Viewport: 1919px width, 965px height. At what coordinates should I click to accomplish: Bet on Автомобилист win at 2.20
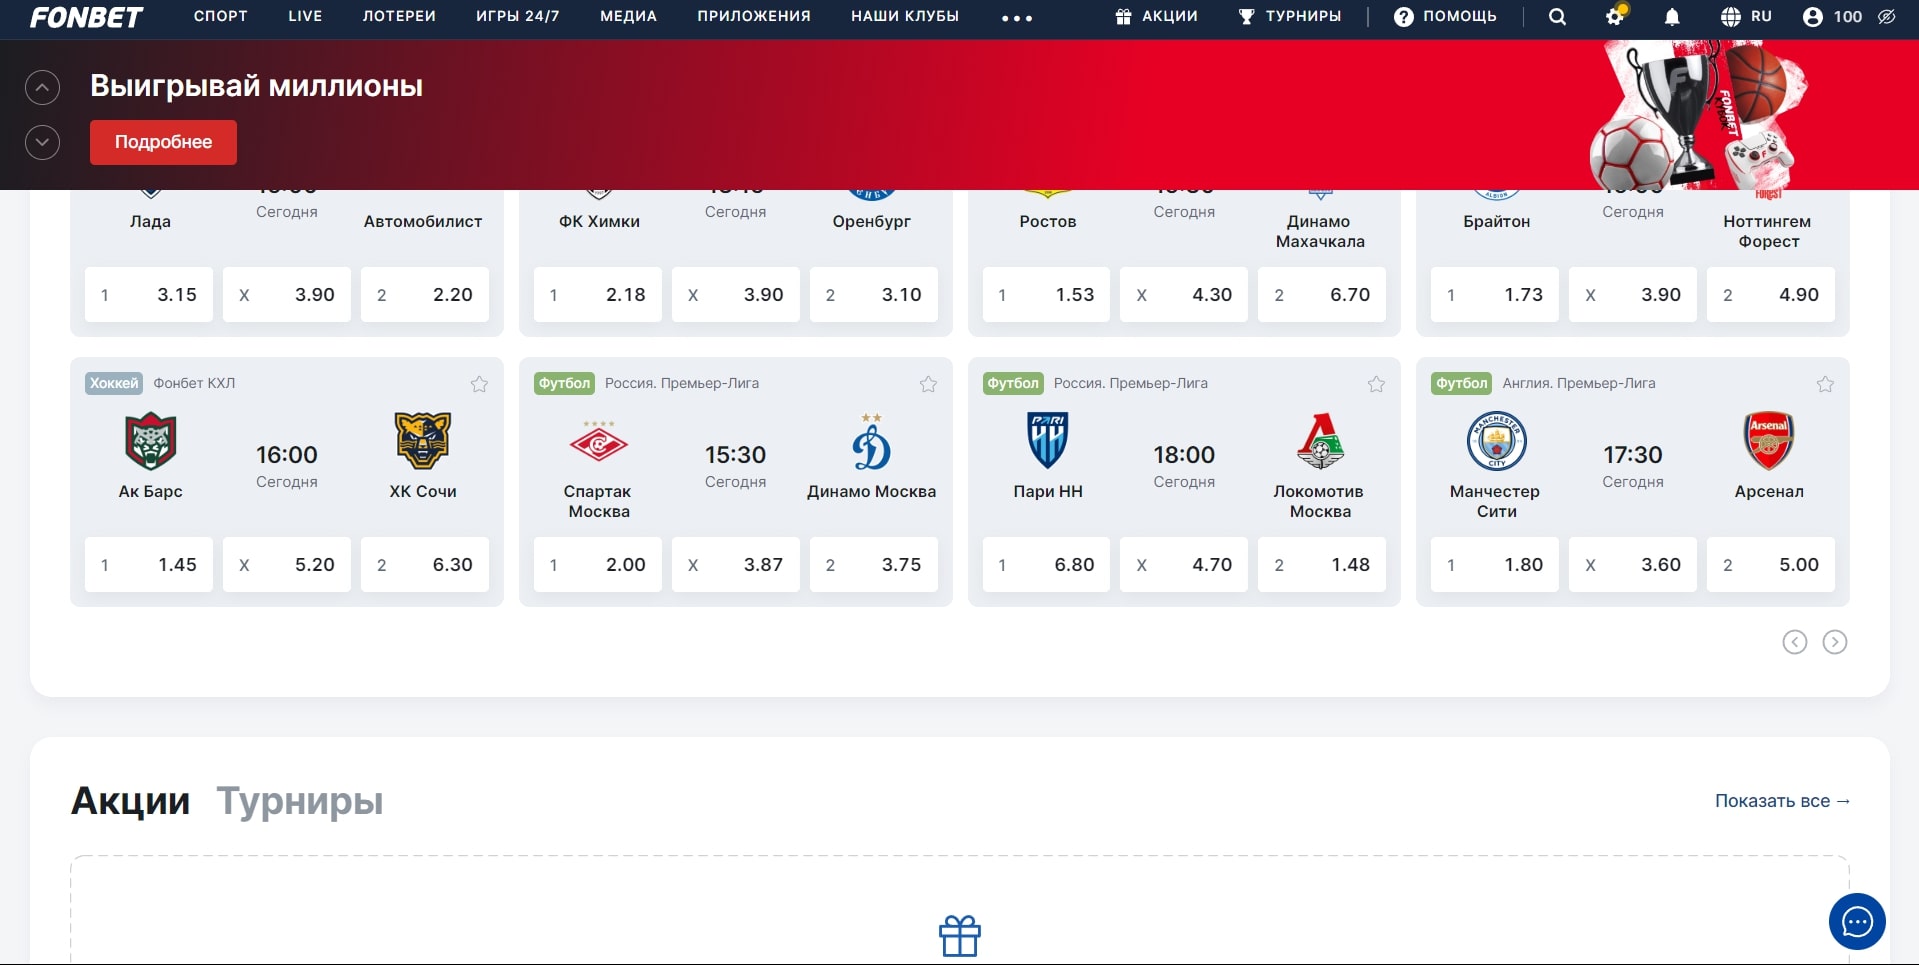click(x=425, y=294)
